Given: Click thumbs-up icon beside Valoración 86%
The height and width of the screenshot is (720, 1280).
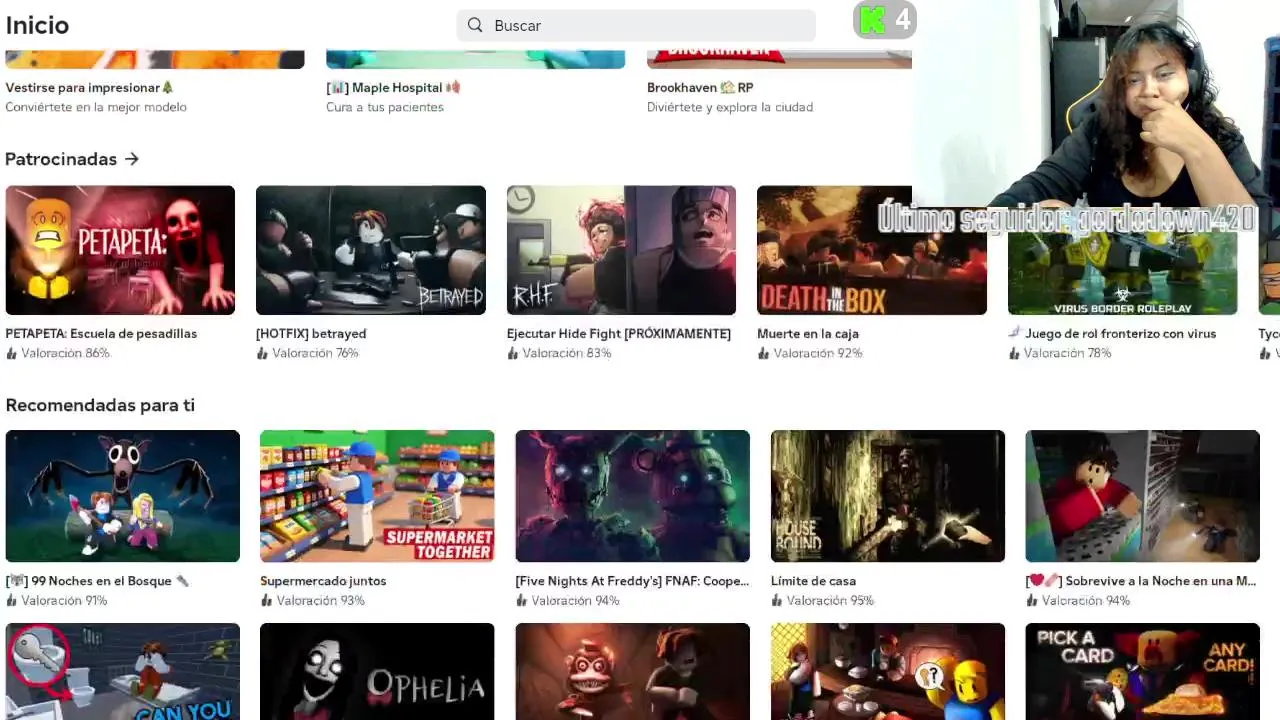Looking at the screenshot, I should coord(12,353).
